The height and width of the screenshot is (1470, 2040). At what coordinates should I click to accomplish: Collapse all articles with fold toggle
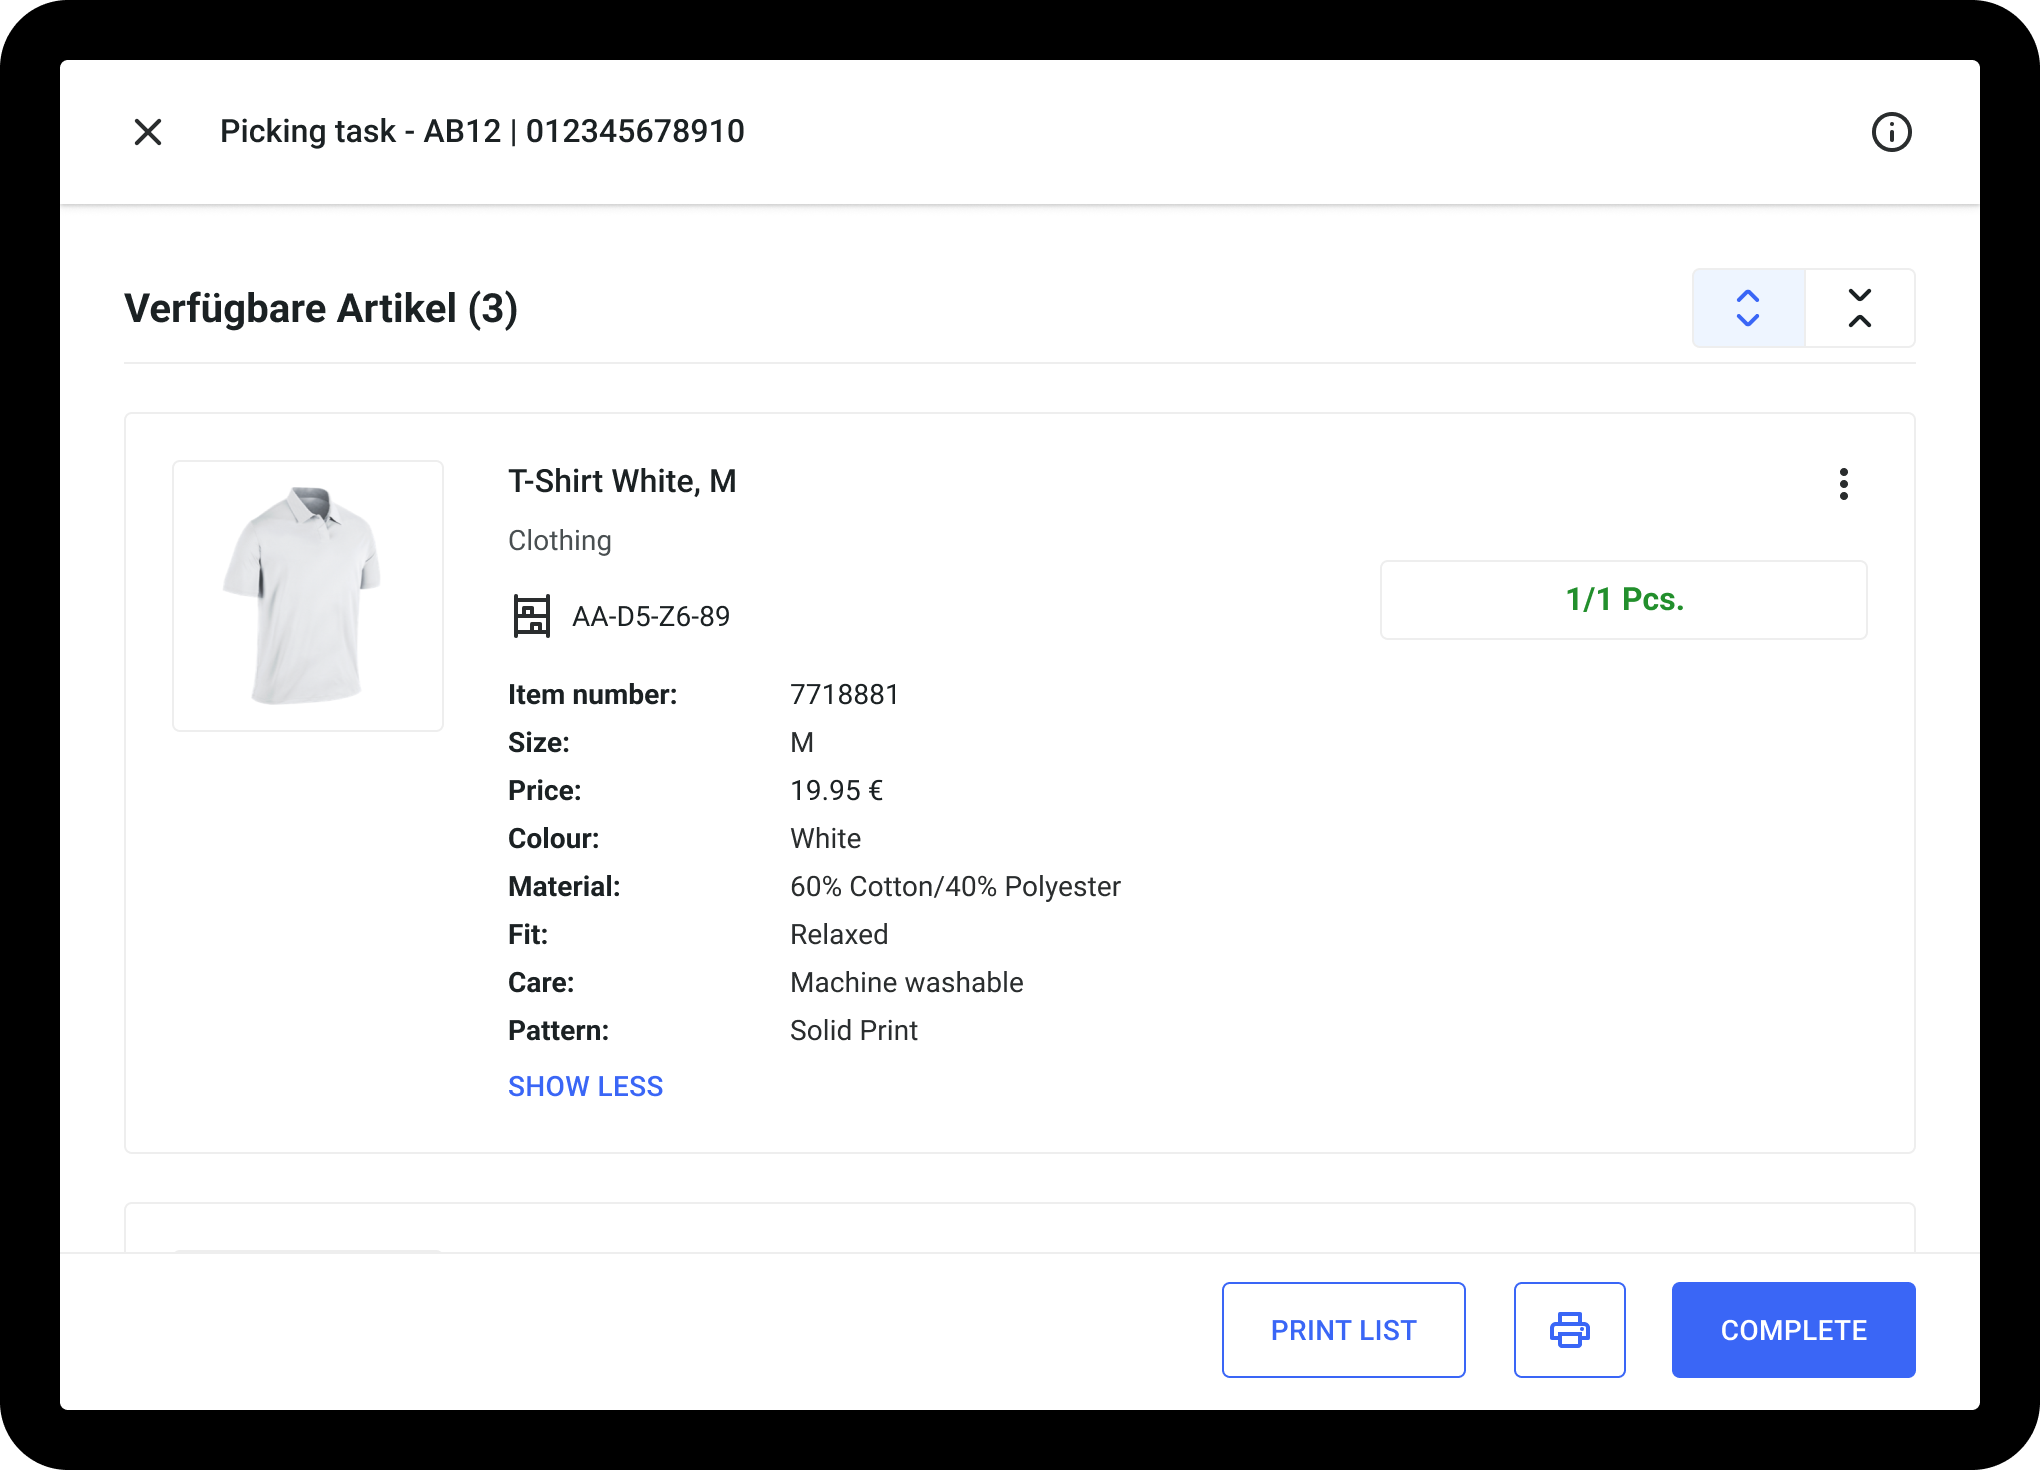1859,308
